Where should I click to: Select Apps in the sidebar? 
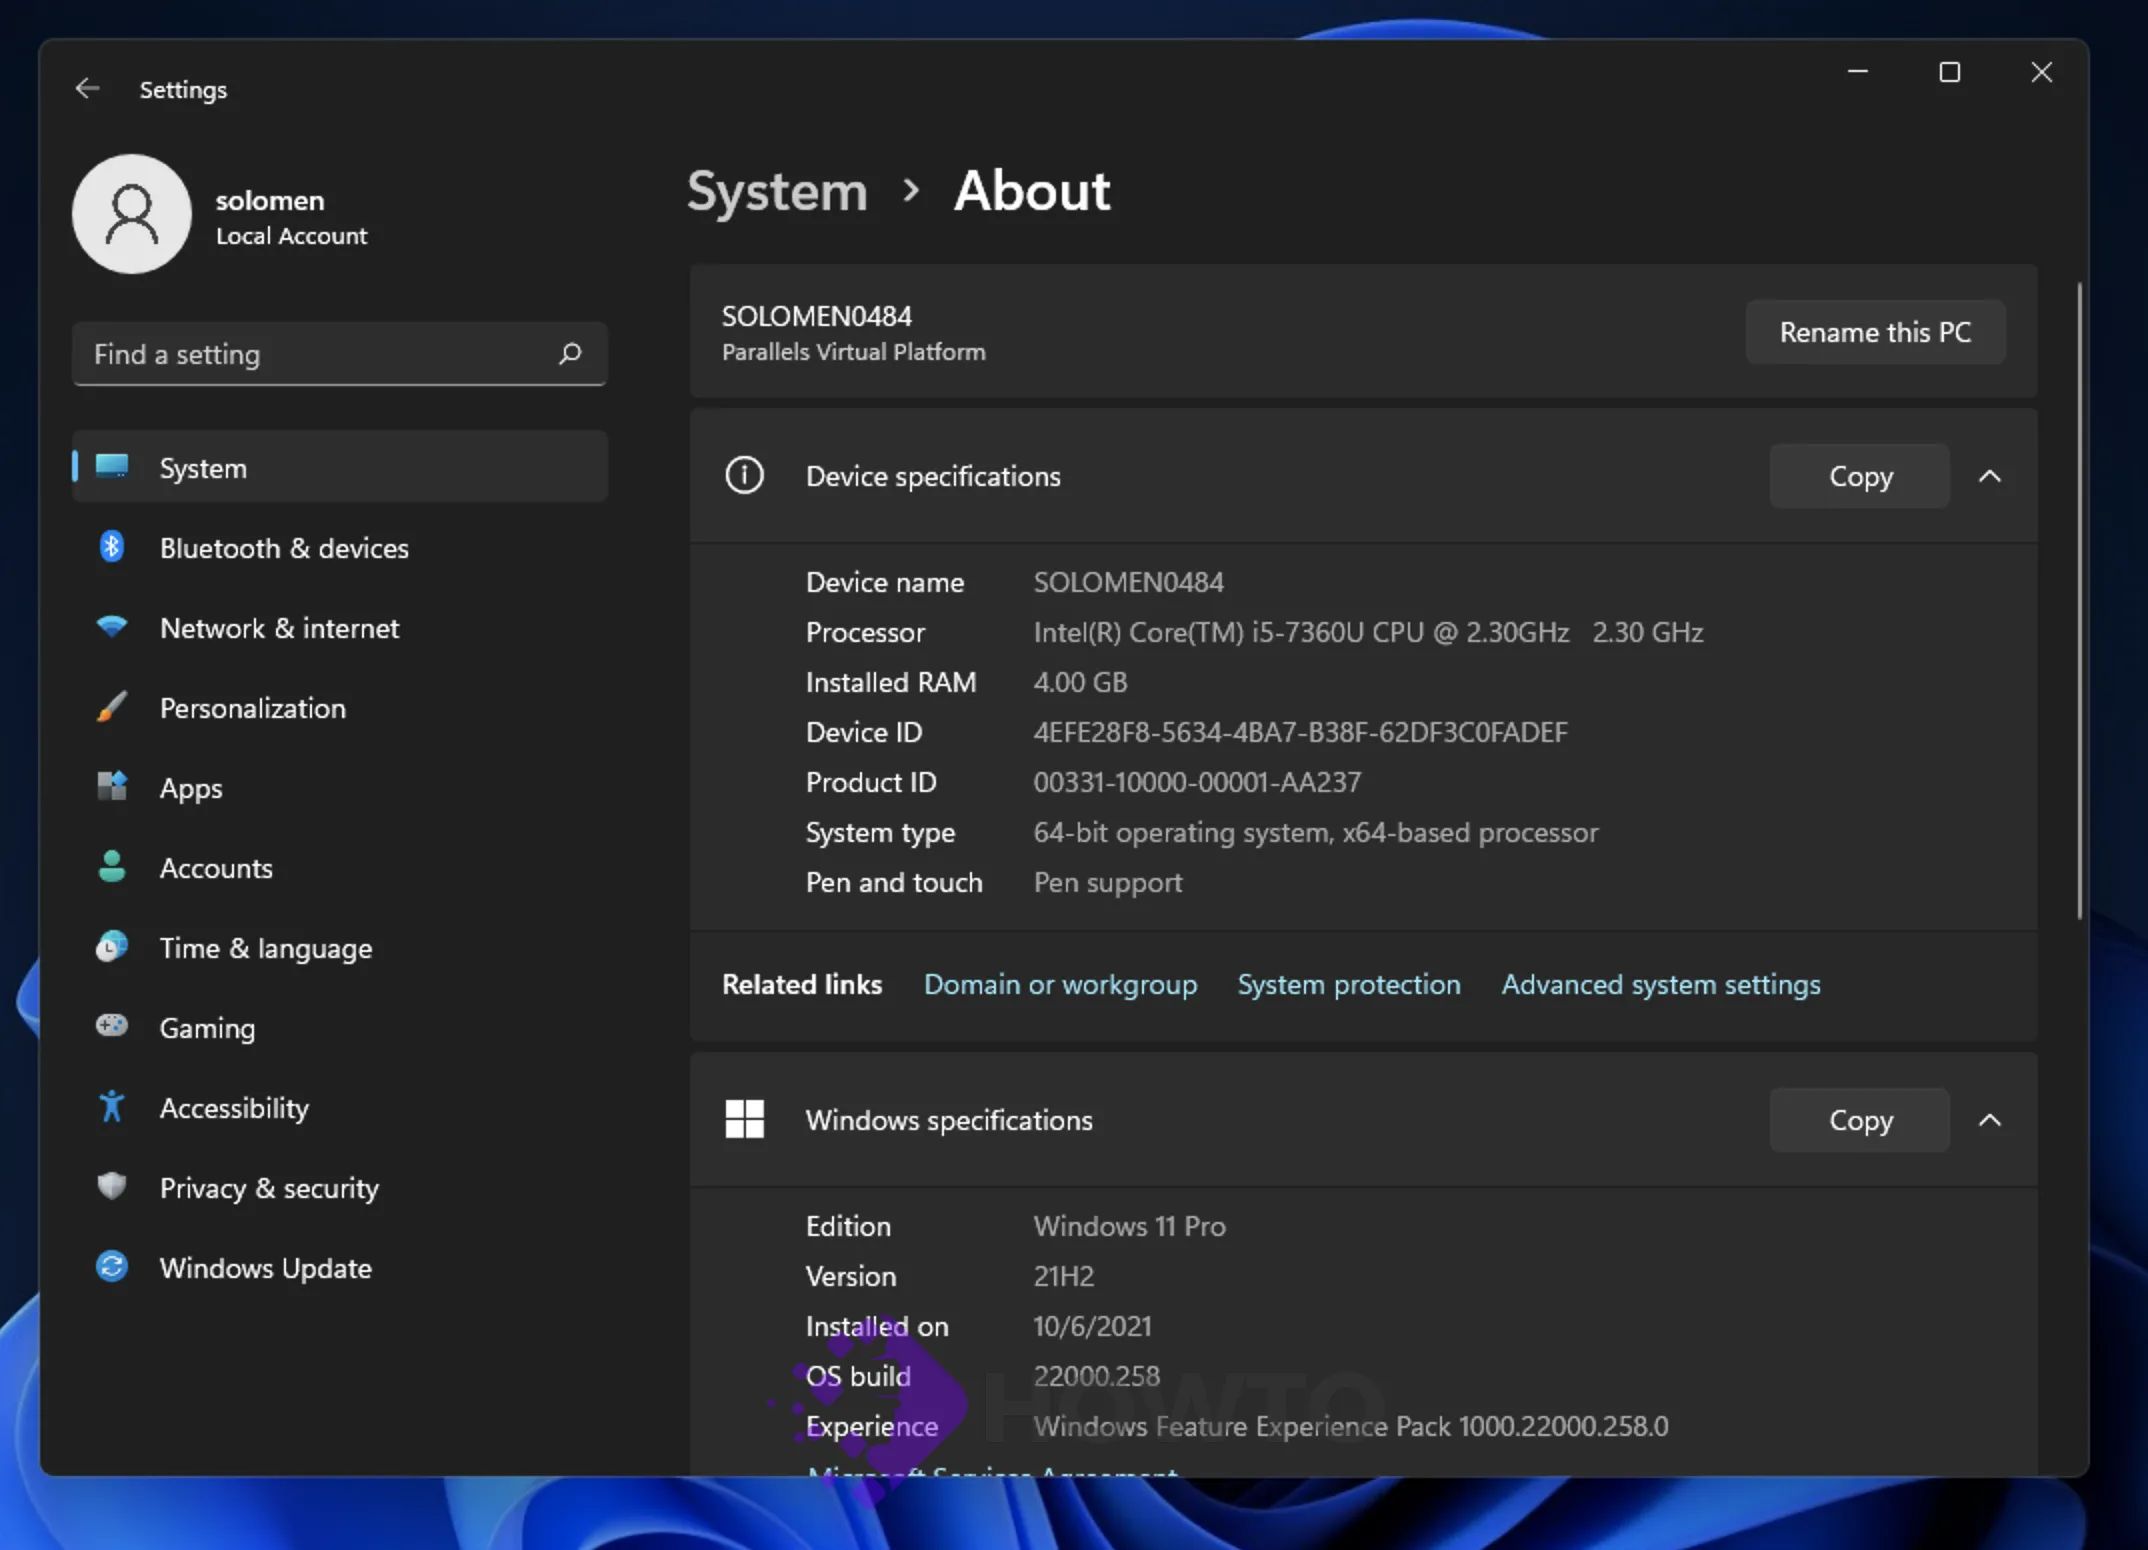(x=340, y=788)
